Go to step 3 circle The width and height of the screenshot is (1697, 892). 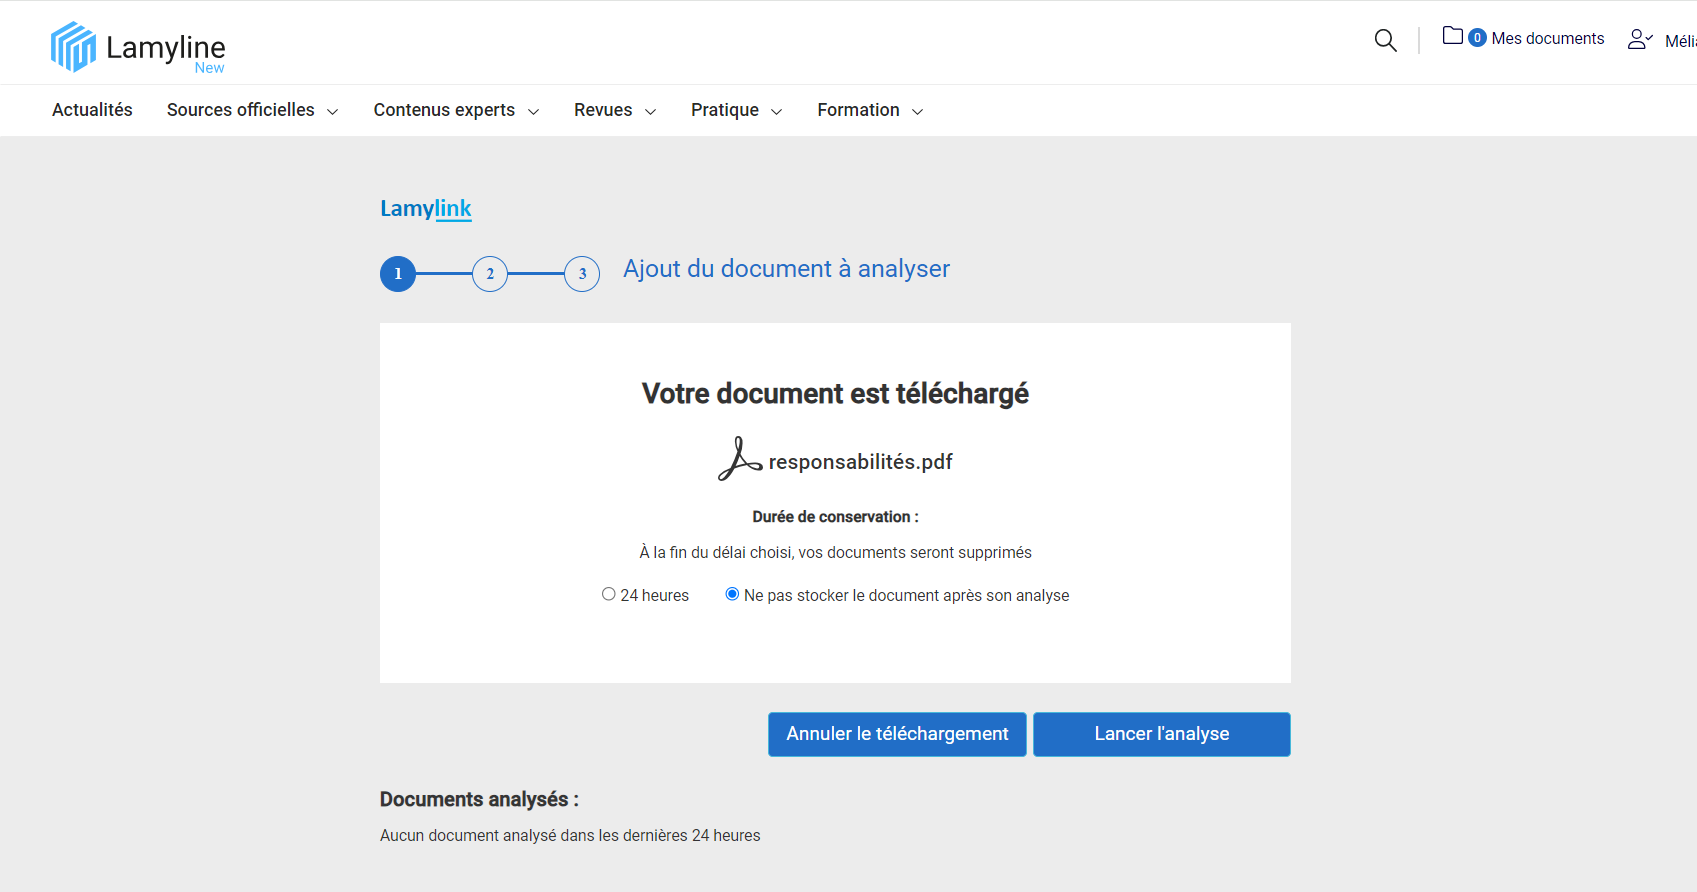582,274
